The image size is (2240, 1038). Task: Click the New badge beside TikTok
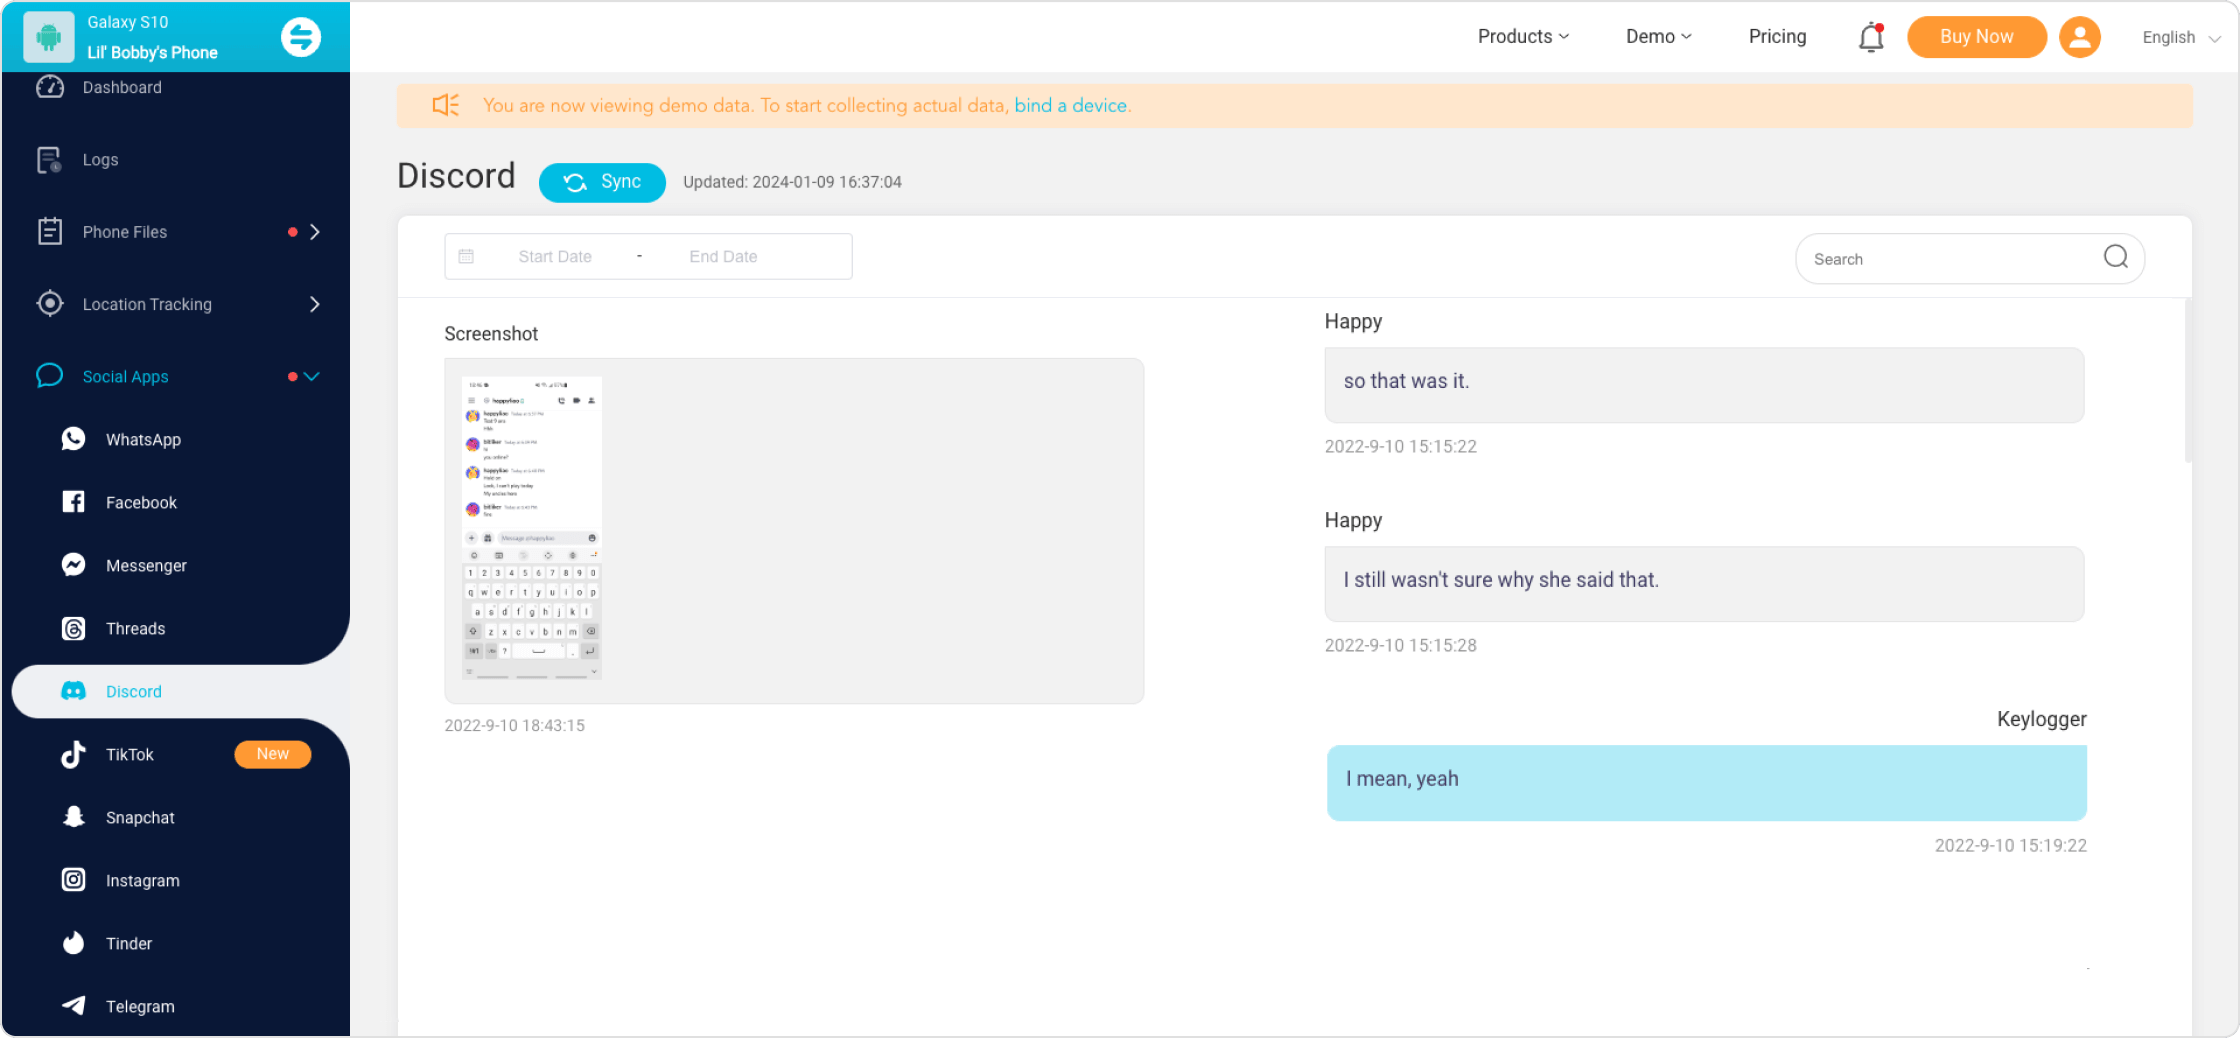pyautogui.click(x=272, y=754)
